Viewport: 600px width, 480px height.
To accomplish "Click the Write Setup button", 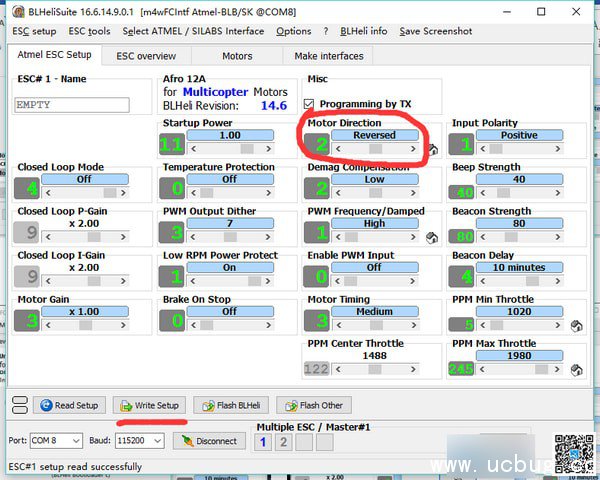I will click(149, 405).
